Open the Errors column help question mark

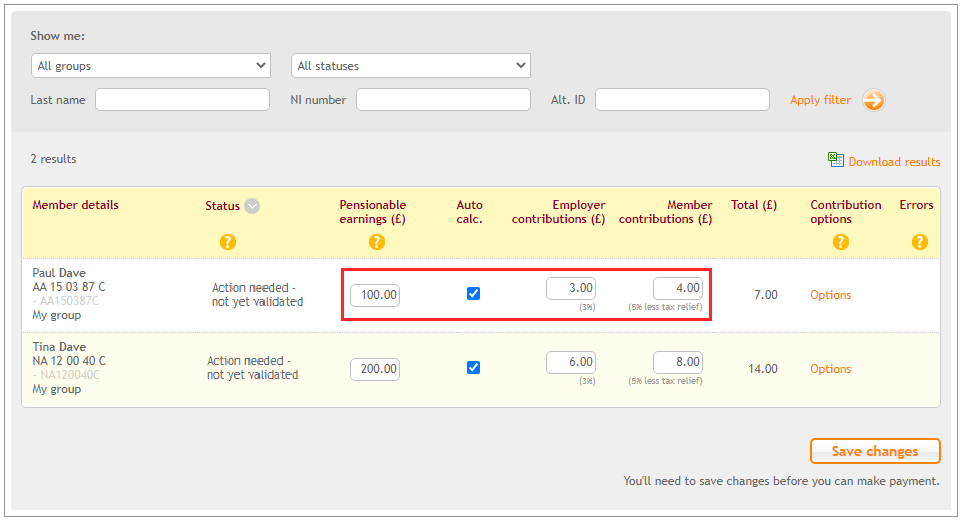[920, 242]
